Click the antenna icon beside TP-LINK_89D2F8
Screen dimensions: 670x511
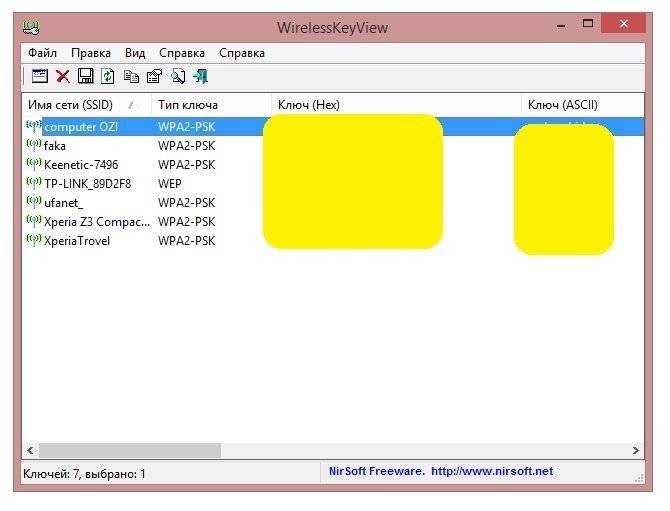(x=34, y=183)
